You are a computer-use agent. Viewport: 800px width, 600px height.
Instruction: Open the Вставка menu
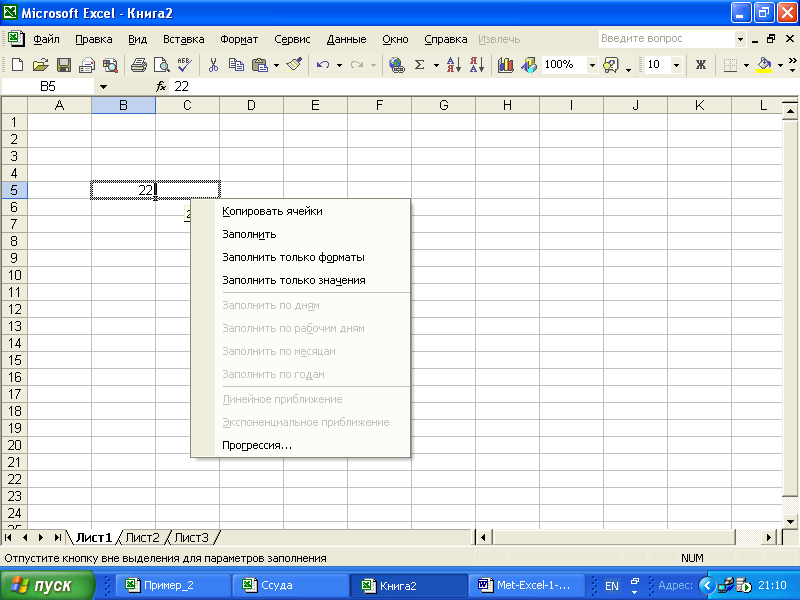click(184, 39)
